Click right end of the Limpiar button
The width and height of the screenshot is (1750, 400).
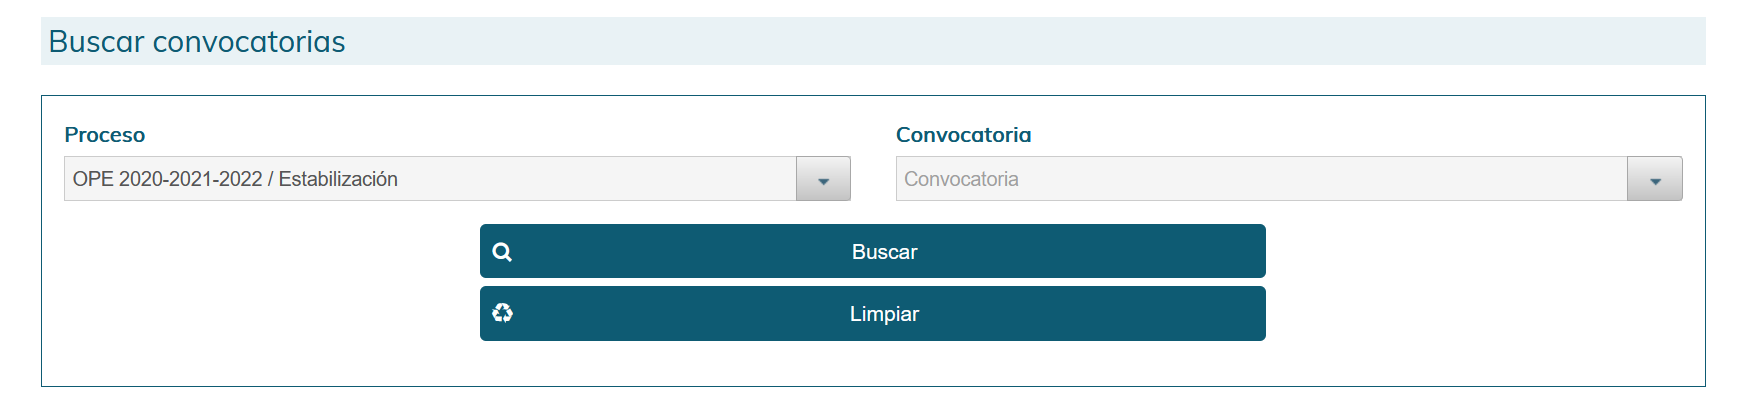pyautogui.click(x=1240, y=314)
